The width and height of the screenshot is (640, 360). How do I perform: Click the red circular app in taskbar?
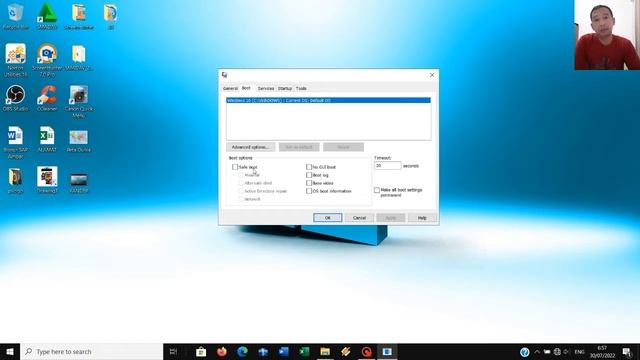point(367,351)
